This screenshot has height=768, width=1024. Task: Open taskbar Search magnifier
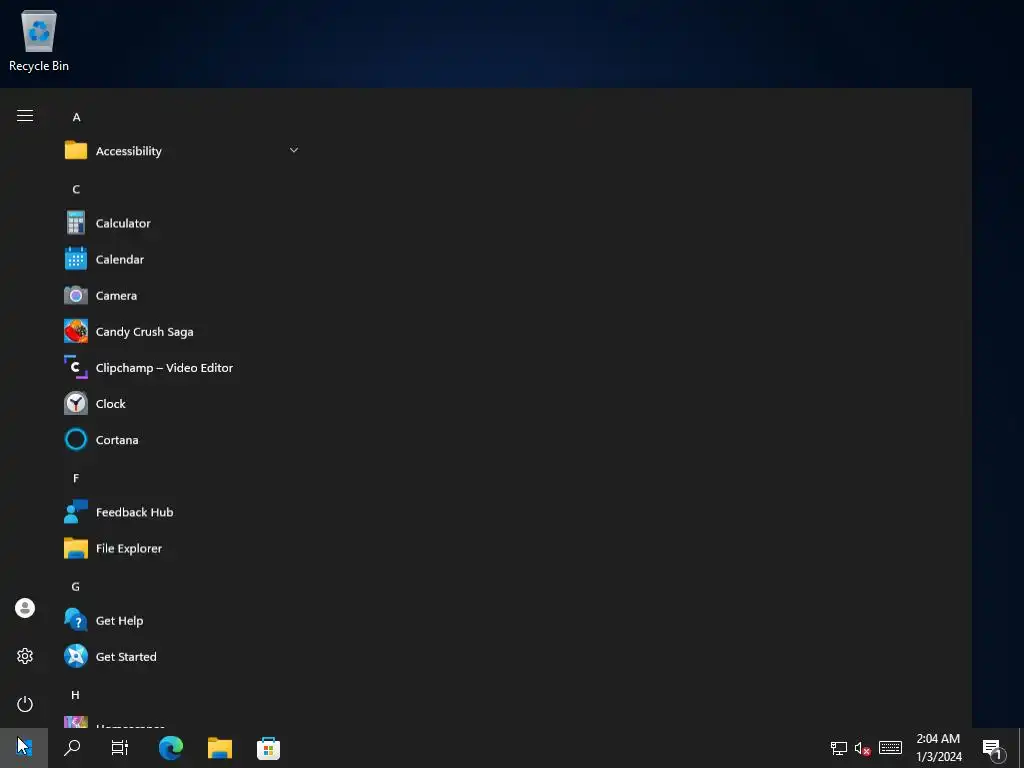pyautogui.click(x=72, y=748)
